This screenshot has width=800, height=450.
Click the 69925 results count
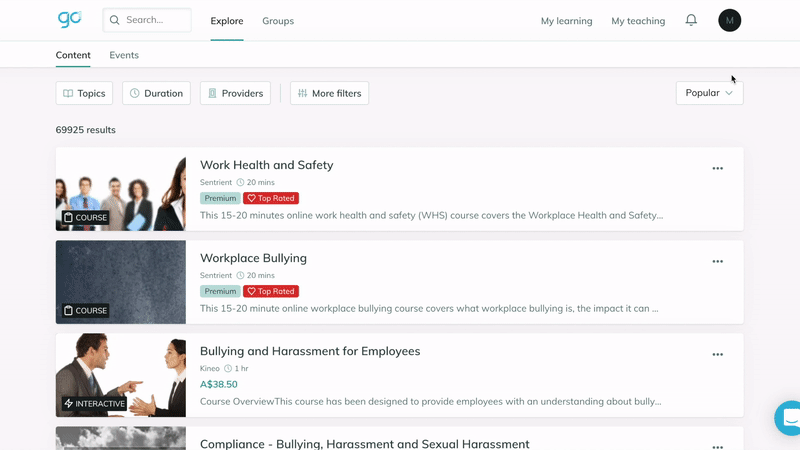[x=86, y=130]
